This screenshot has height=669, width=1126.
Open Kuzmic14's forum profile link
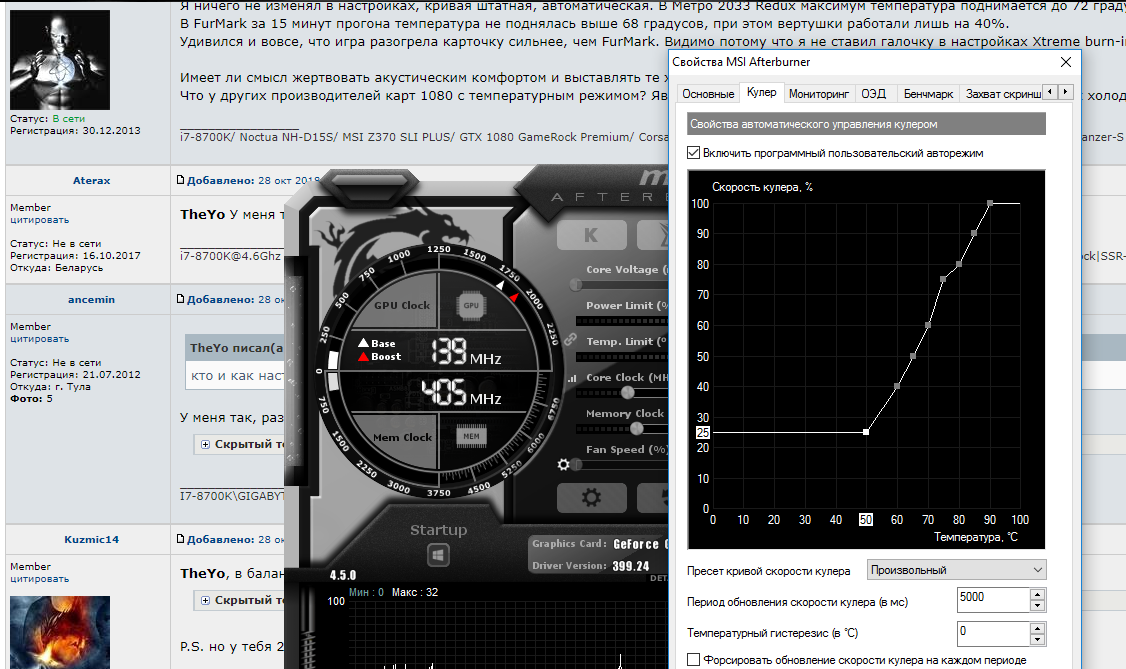click(x=91, y=539)
